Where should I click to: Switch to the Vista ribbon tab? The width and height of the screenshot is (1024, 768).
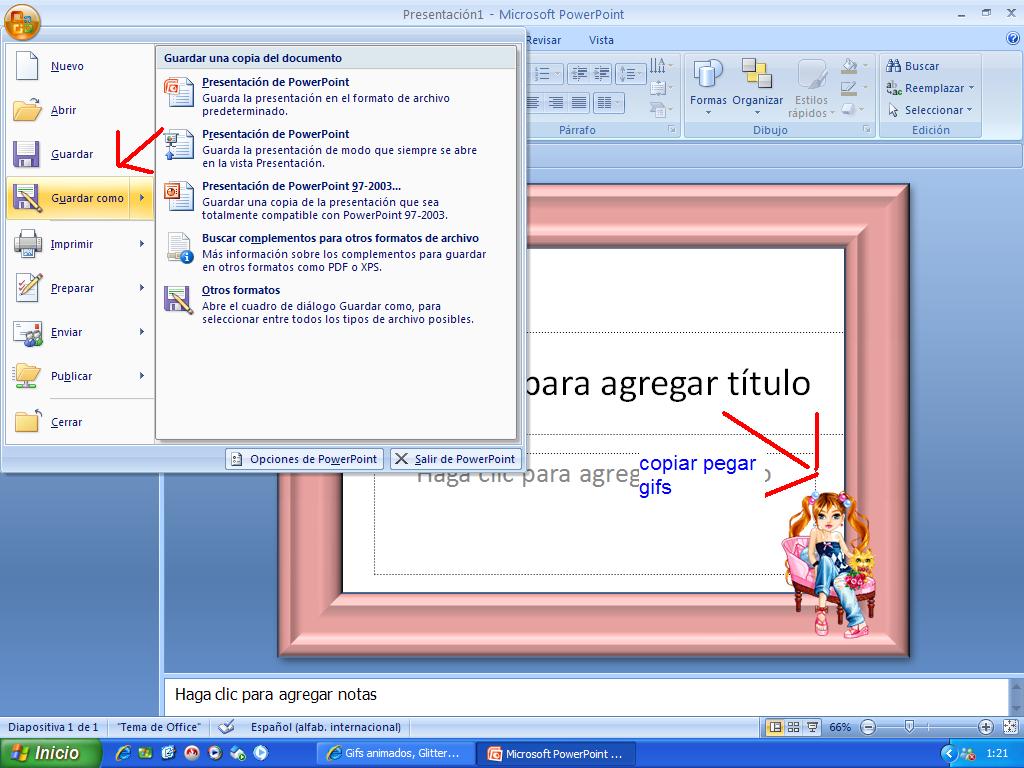click(x=601, y=40)
